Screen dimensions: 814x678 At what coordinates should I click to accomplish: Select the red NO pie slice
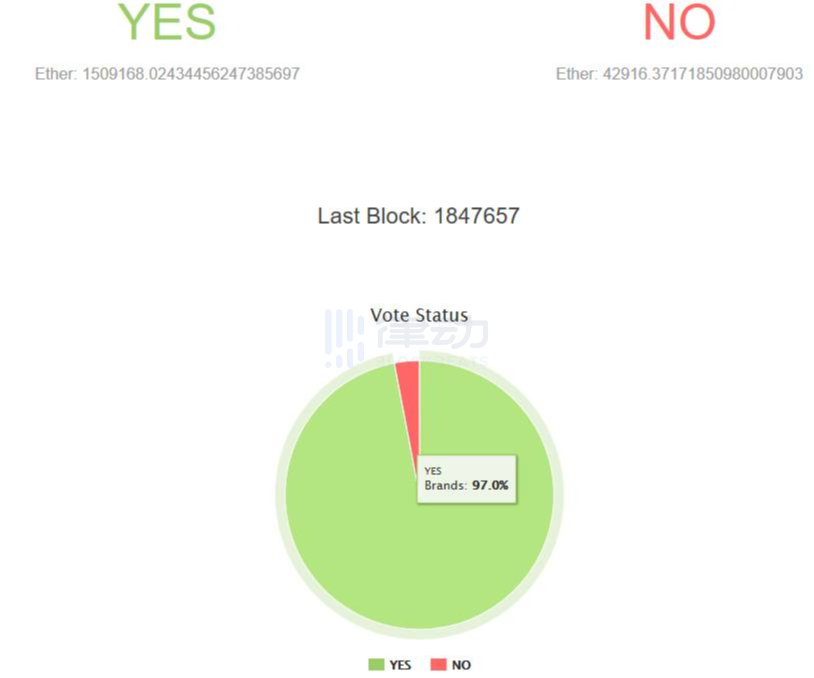point(408,375)
